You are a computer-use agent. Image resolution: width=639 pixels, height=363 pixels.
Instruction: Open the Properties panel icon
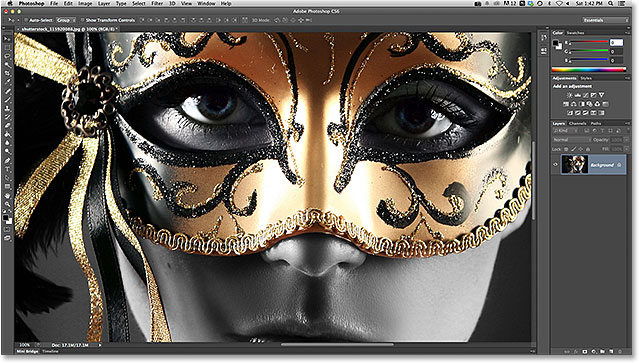tap(544, 51)
